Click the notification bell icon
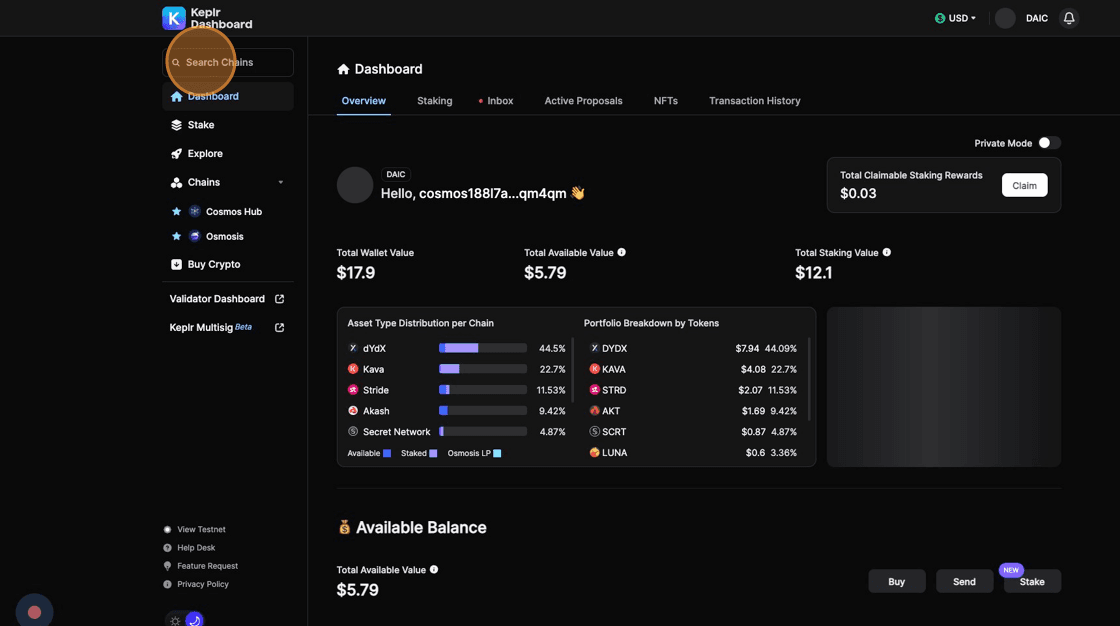Image resolution: width=1120 pixels, height=626 pixels. pyautogui.click(x=1069, y=18)
